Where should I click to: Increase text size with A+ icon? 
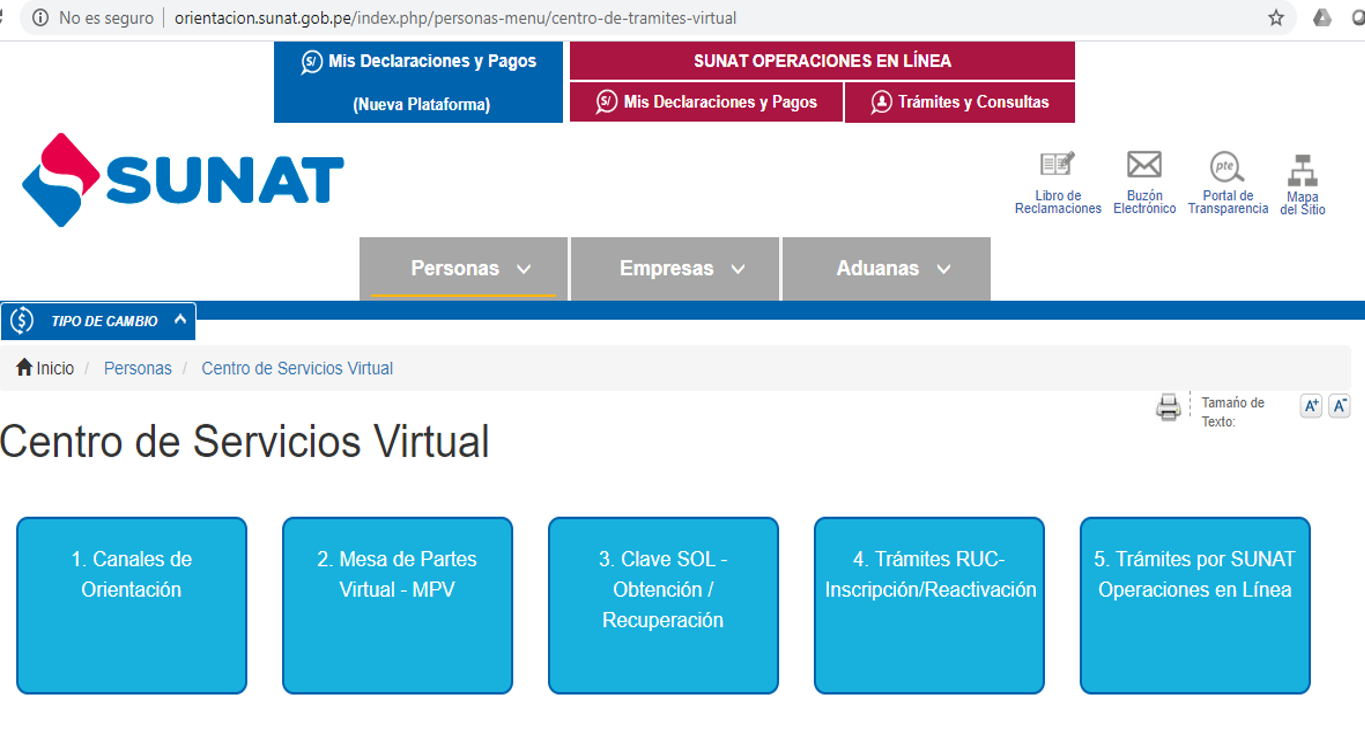[x=1311, y=405]
